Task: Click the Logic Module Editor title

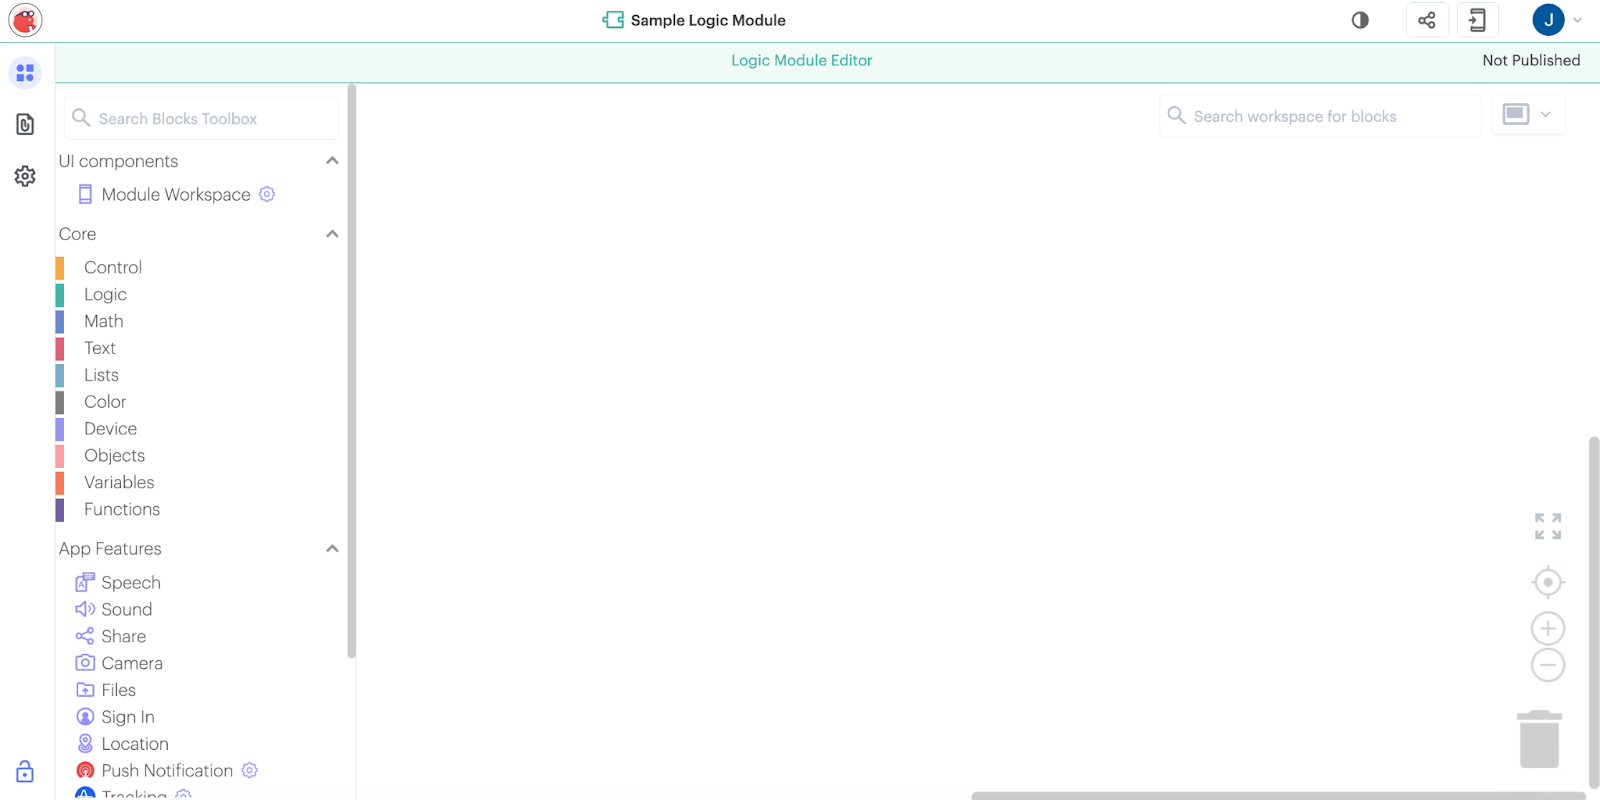Action: 801,60
